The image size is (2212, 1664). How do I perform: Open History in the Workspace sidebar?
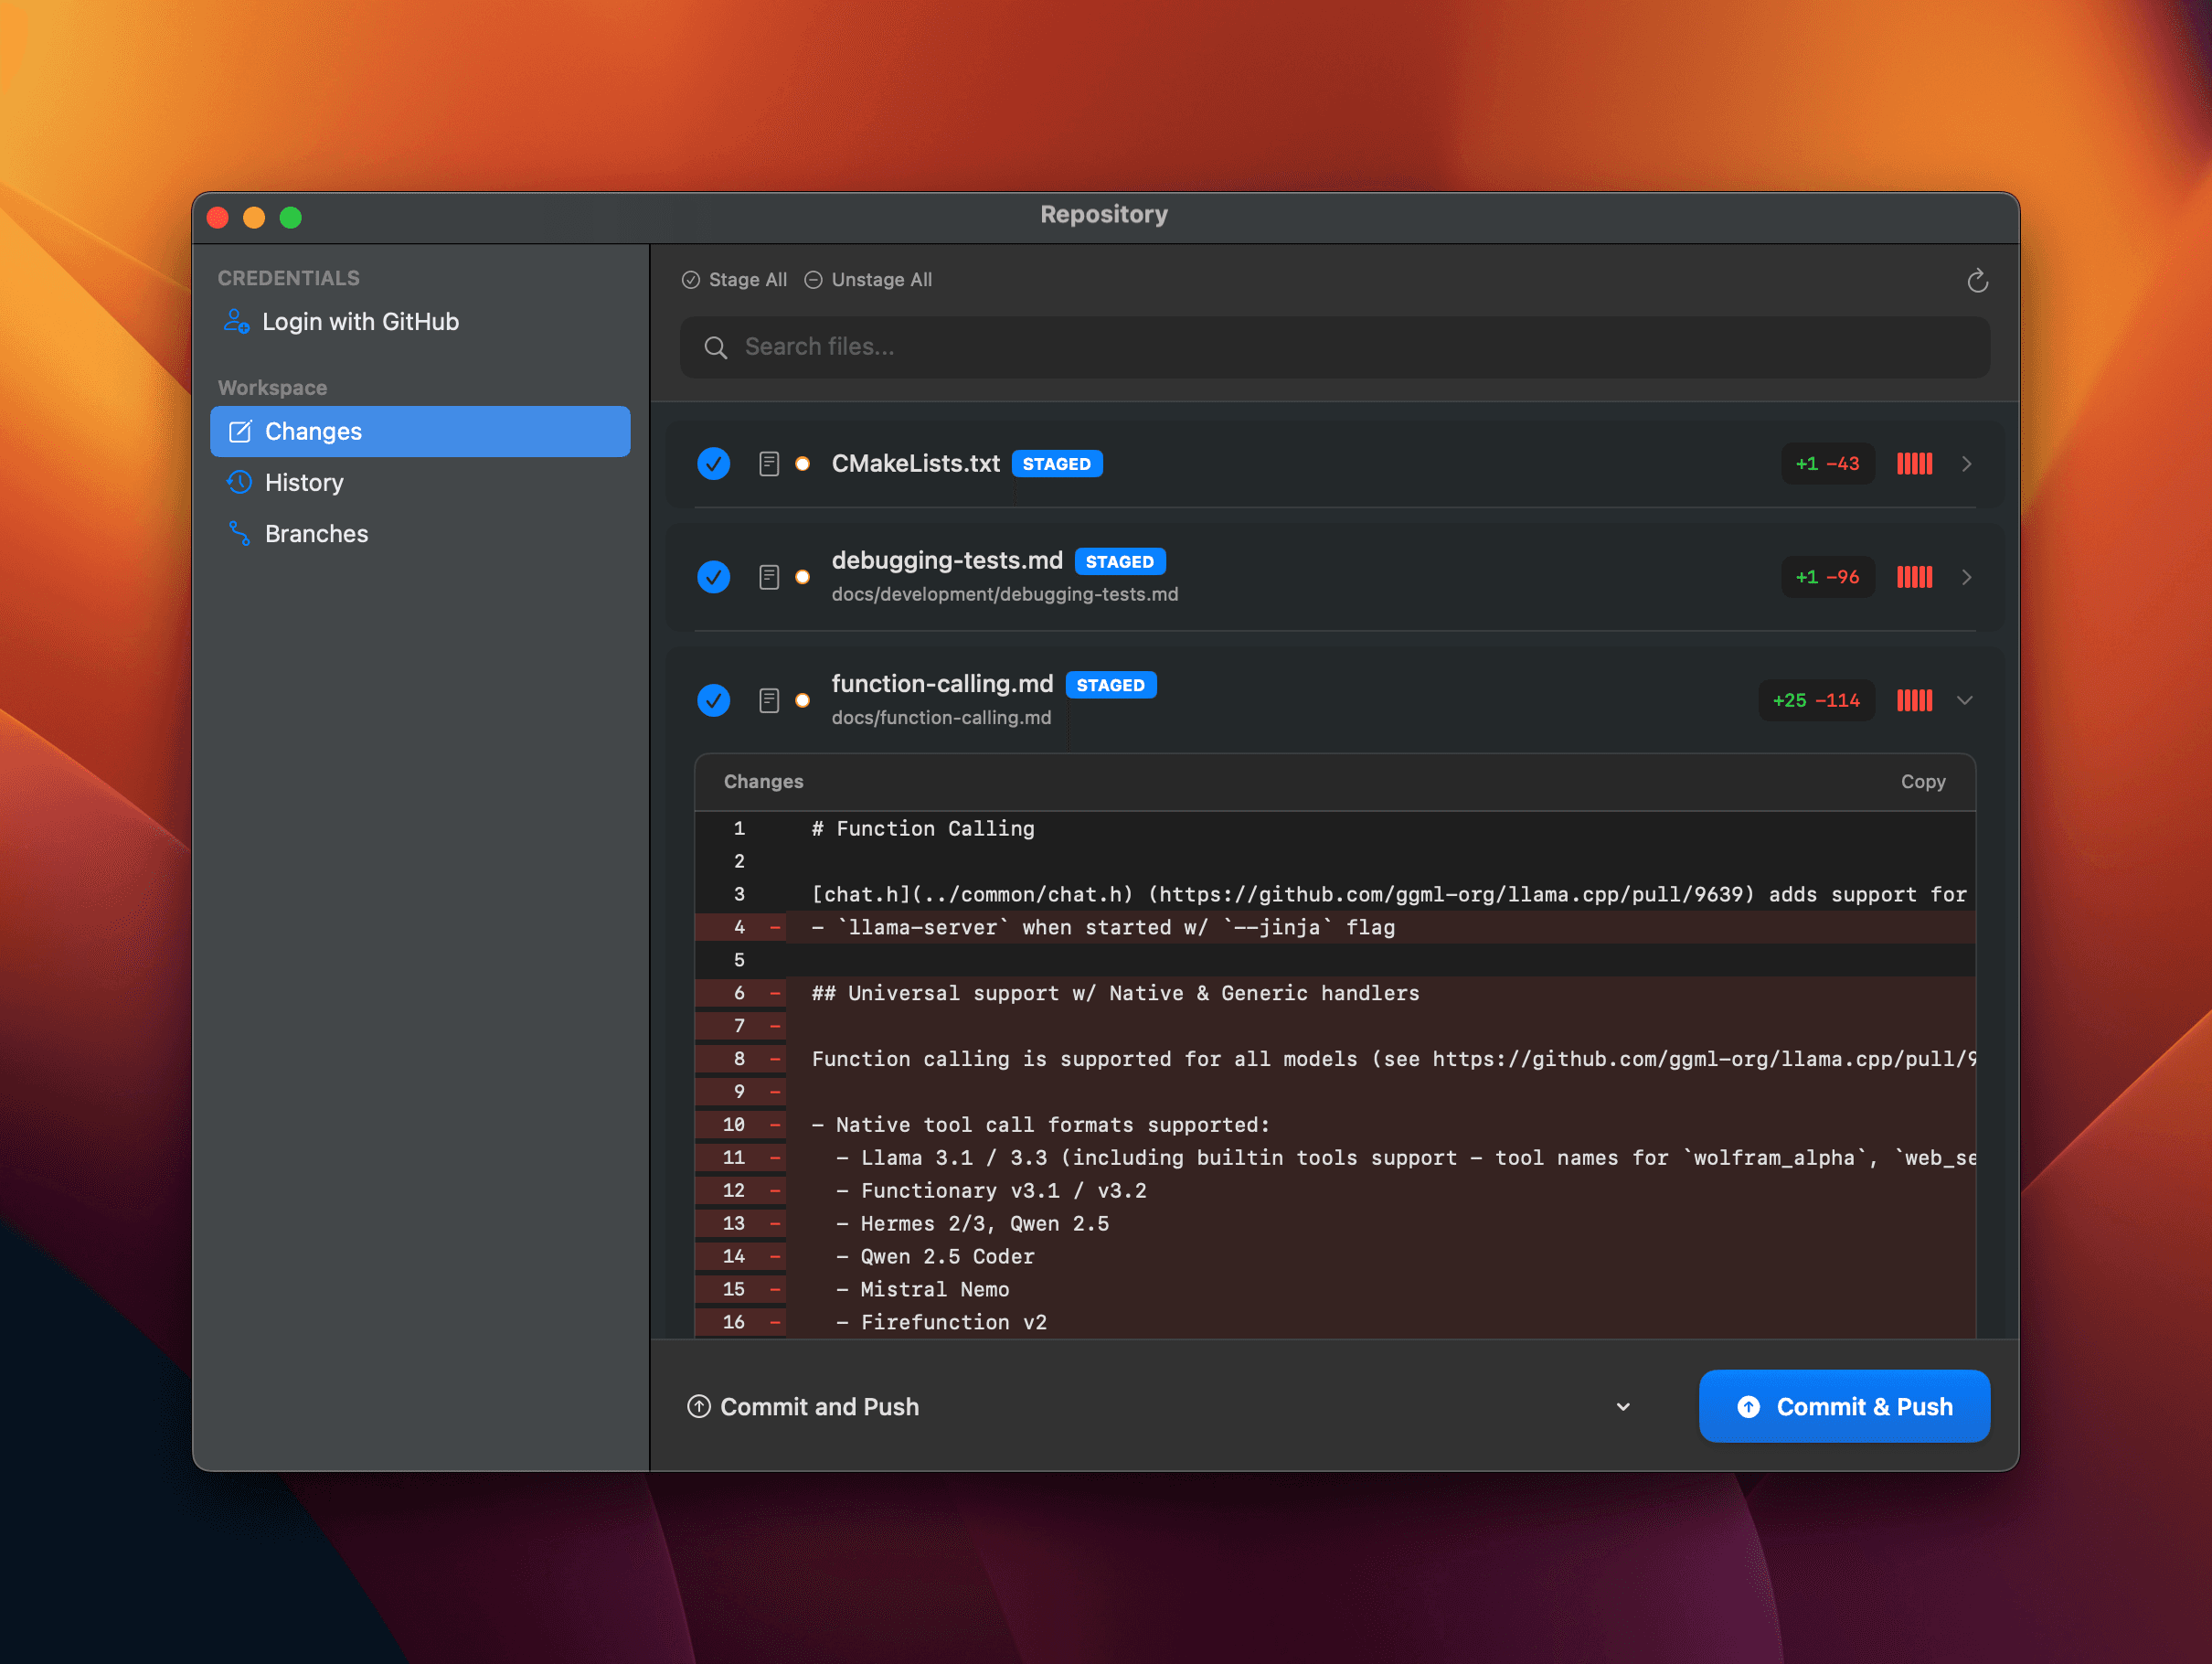point(420,482)
